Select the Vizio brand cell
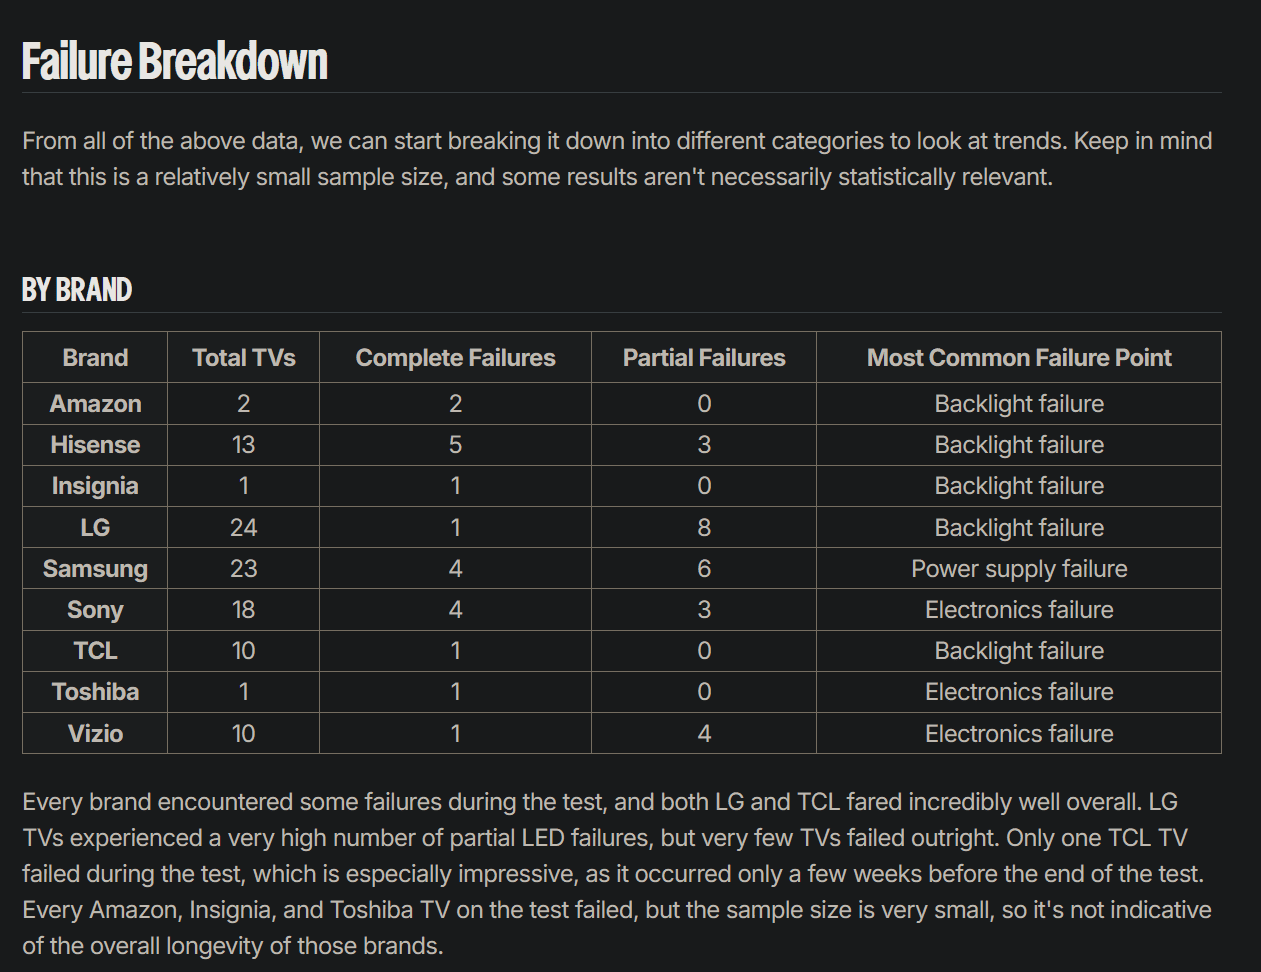 tap(95, 734)
